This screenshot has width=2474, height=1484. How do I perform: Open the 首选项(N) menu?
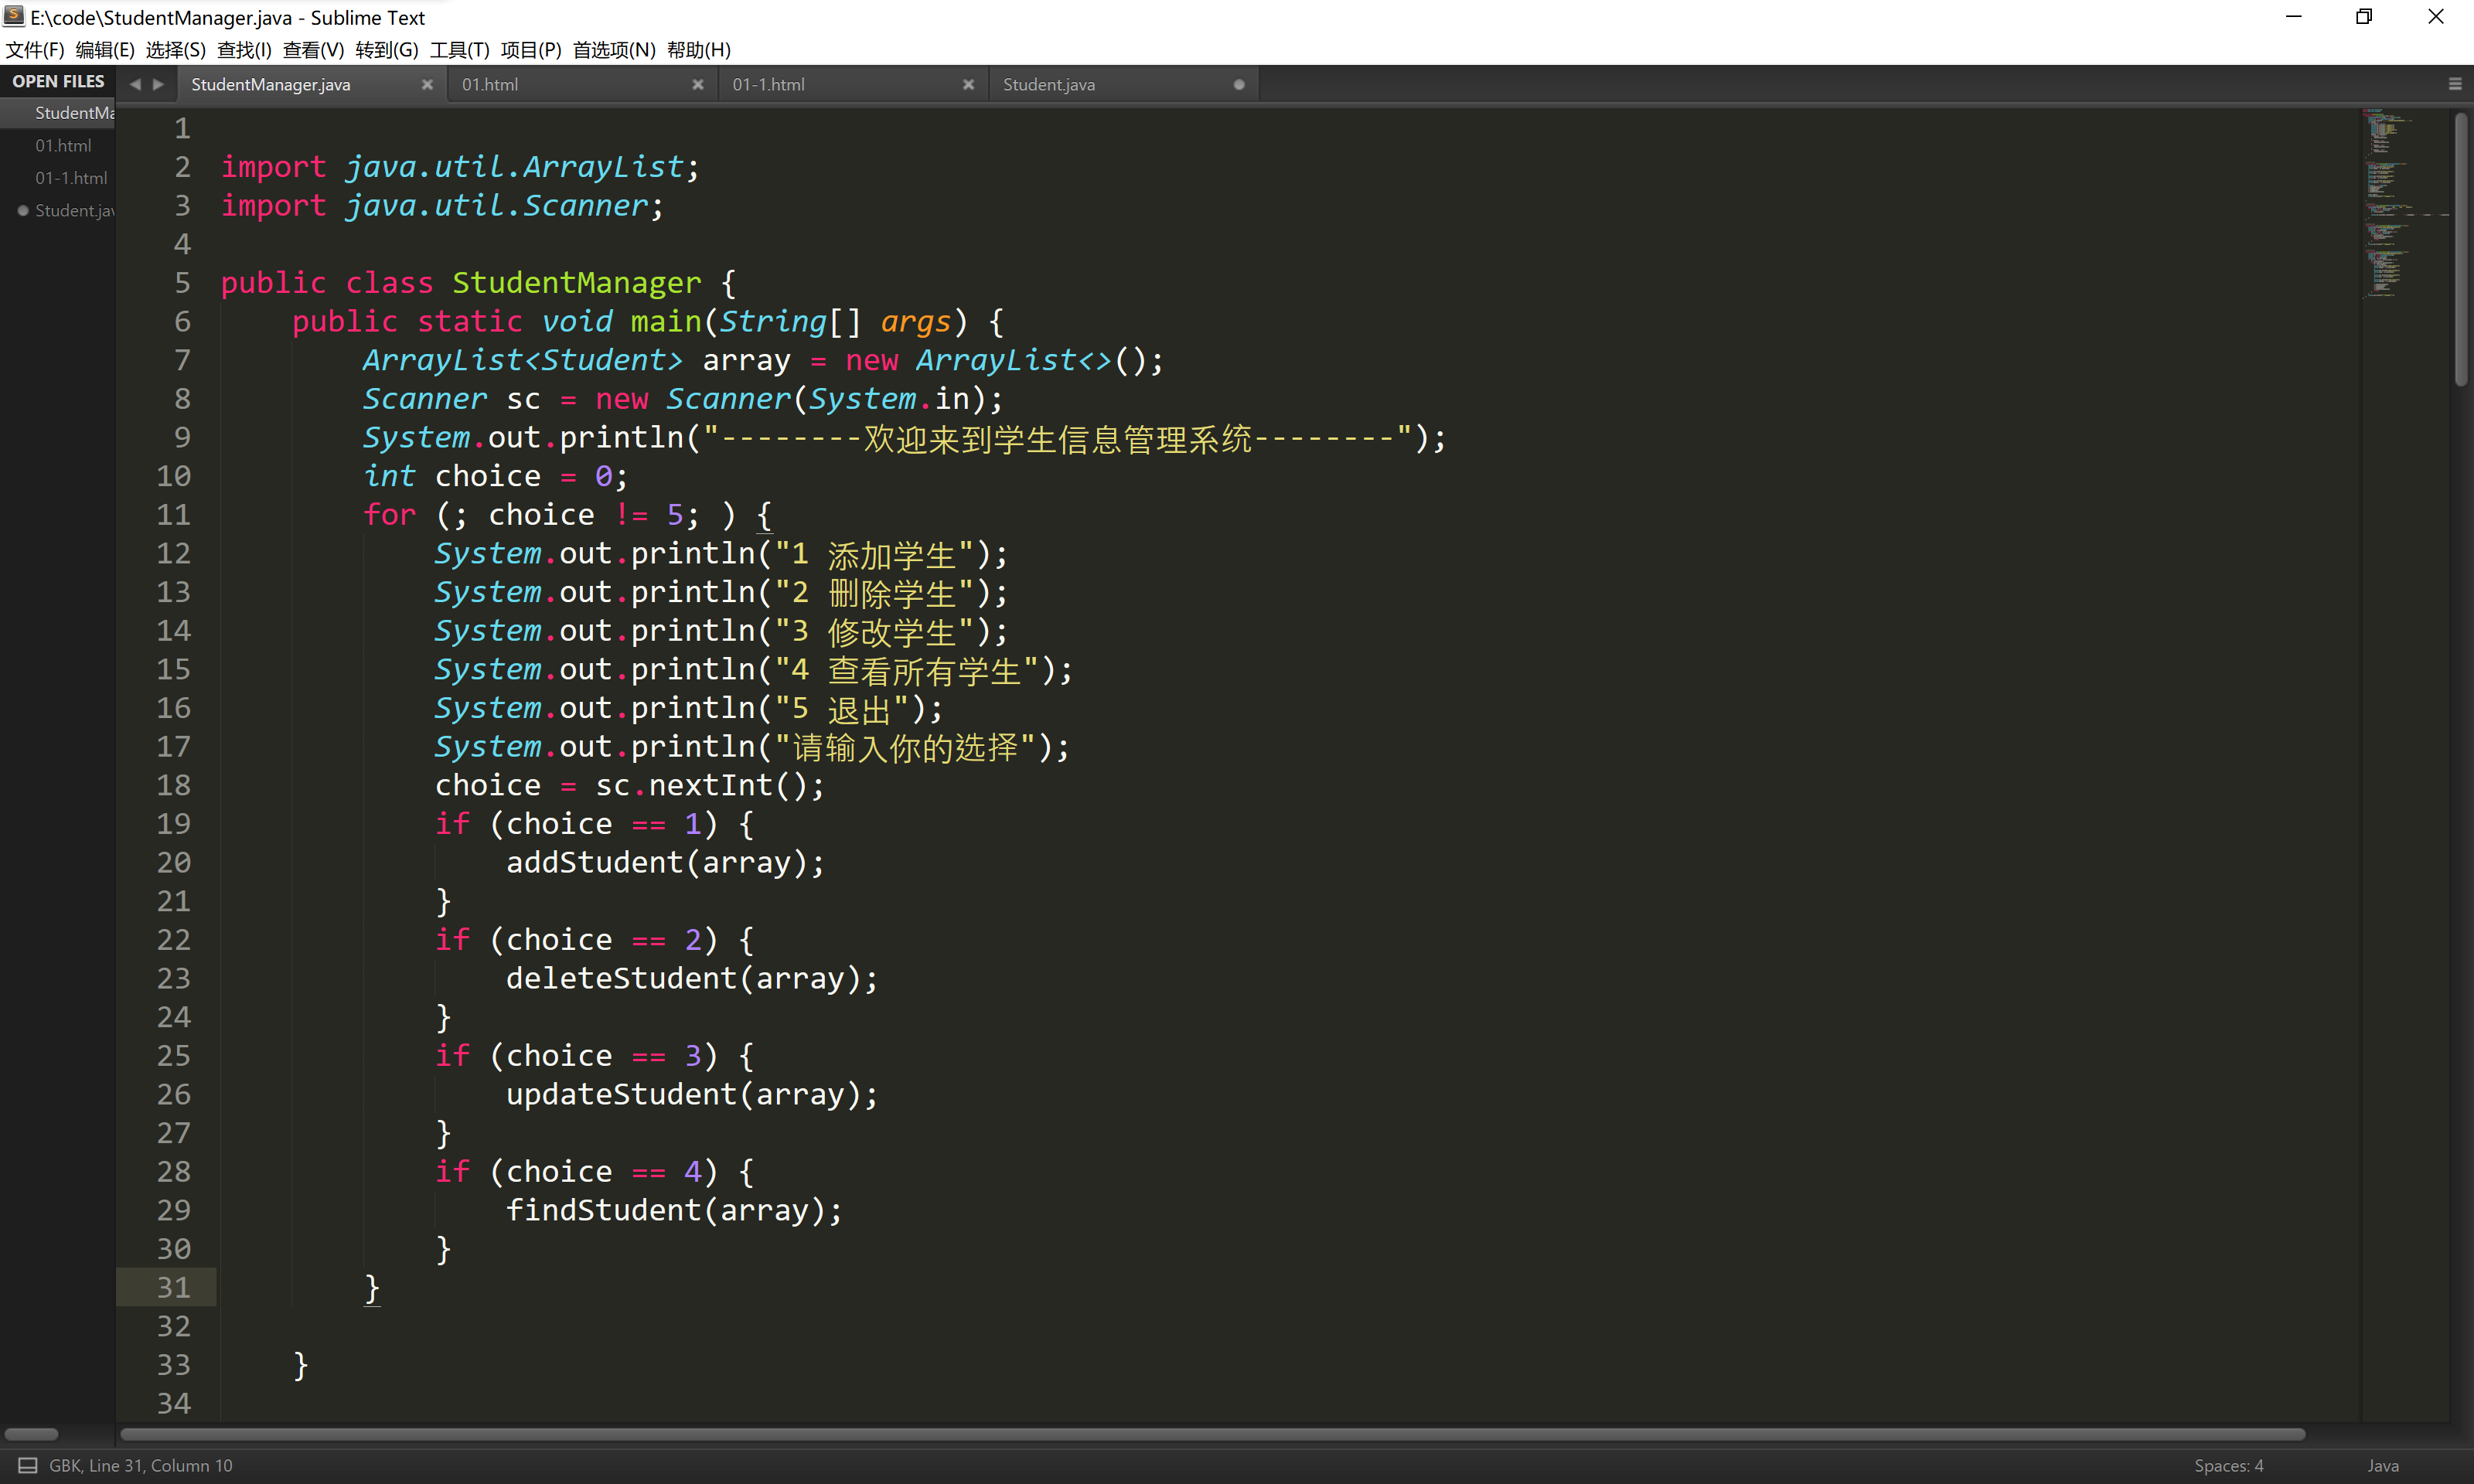[x=613, y=50]
